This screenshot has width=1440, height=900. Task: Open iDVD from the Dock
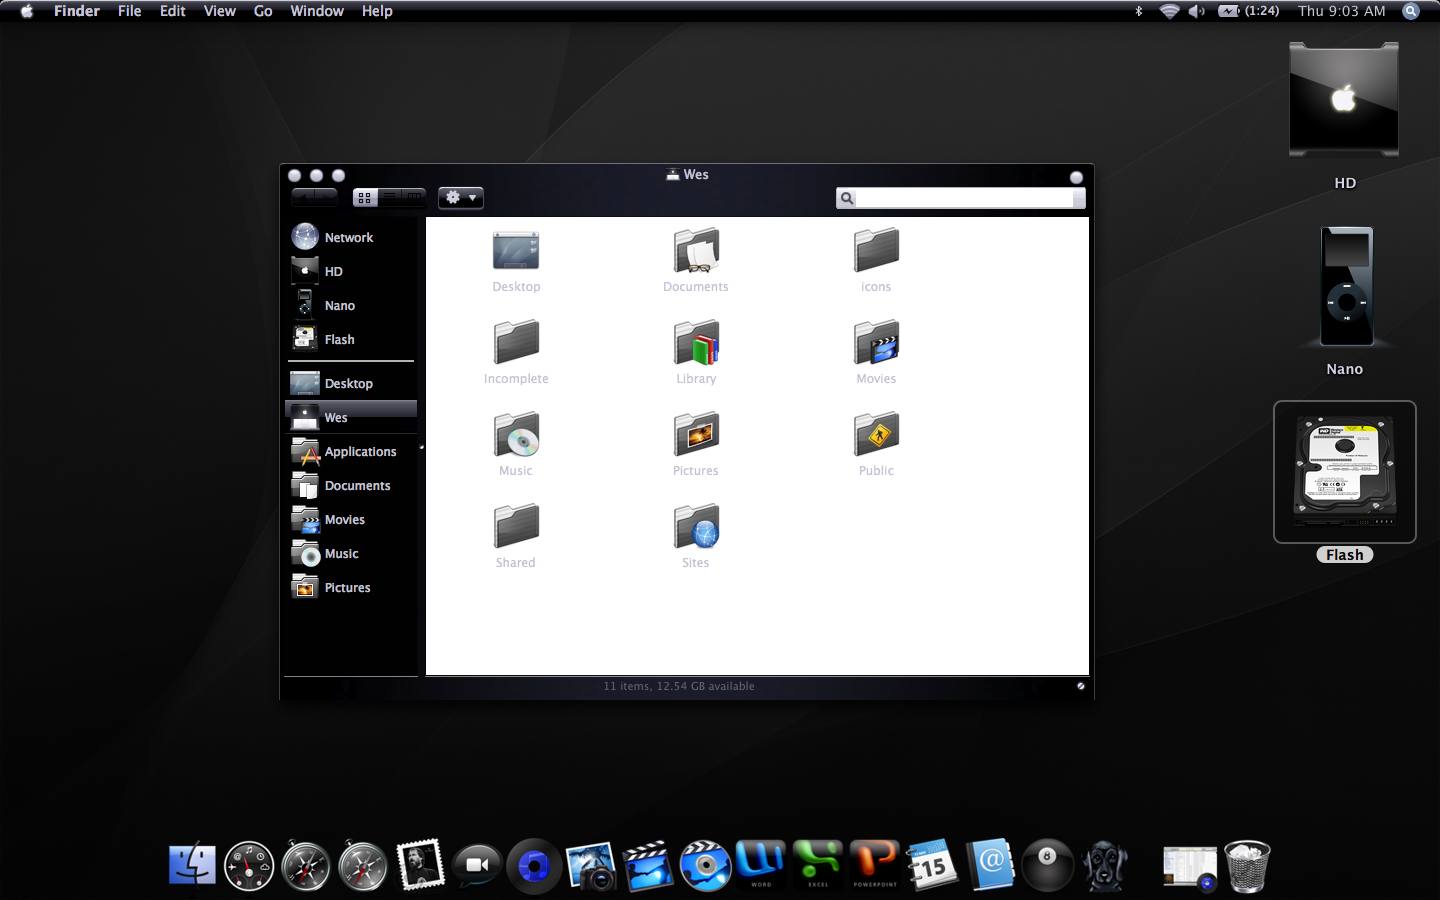pos(704,866)
